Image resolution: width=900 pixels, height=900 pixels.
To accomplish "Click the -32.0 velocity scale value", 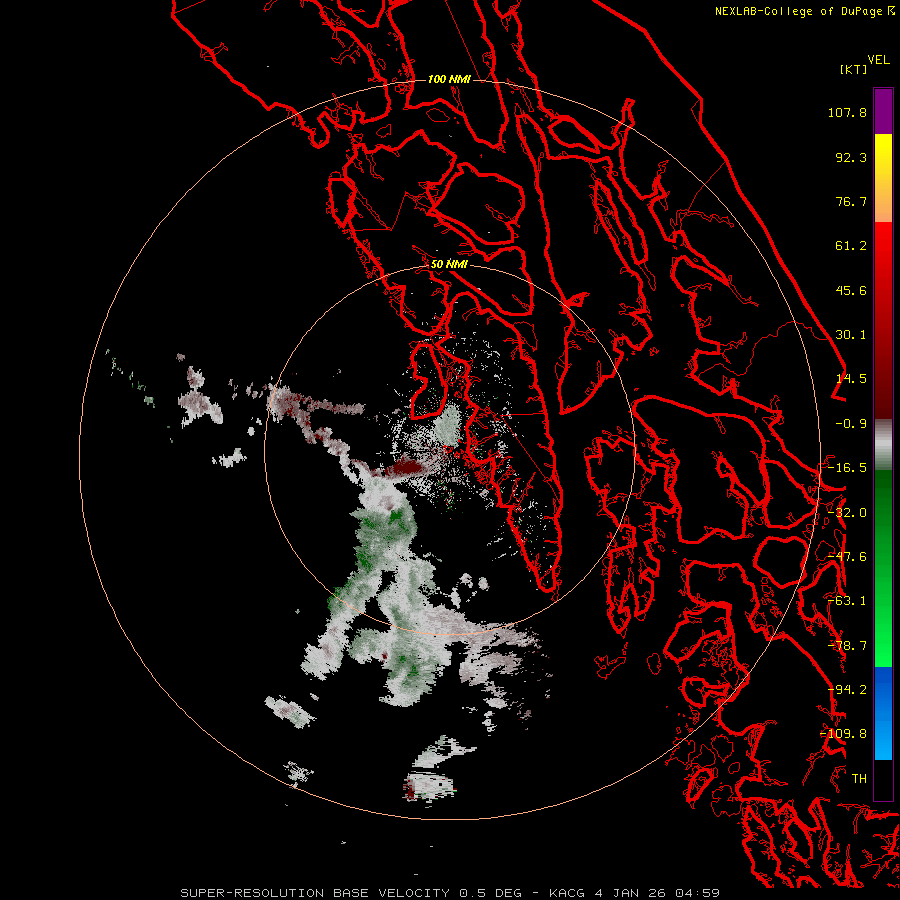I will pos(847,513).
